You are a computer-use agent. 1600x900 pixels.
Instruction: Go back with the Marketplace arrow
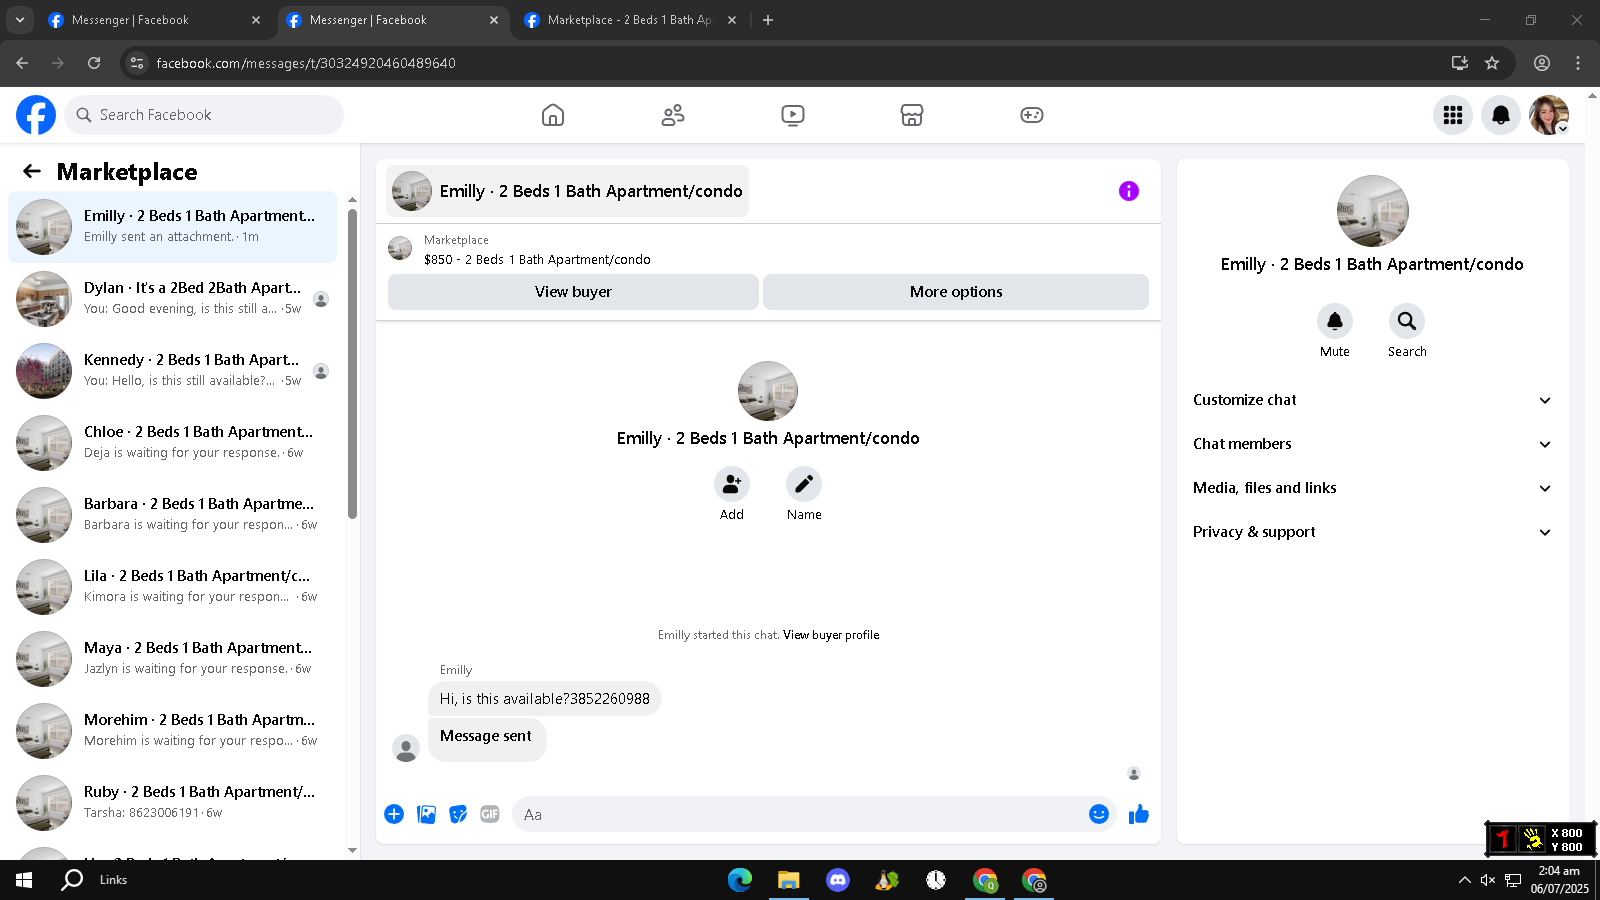coord(32,171)
